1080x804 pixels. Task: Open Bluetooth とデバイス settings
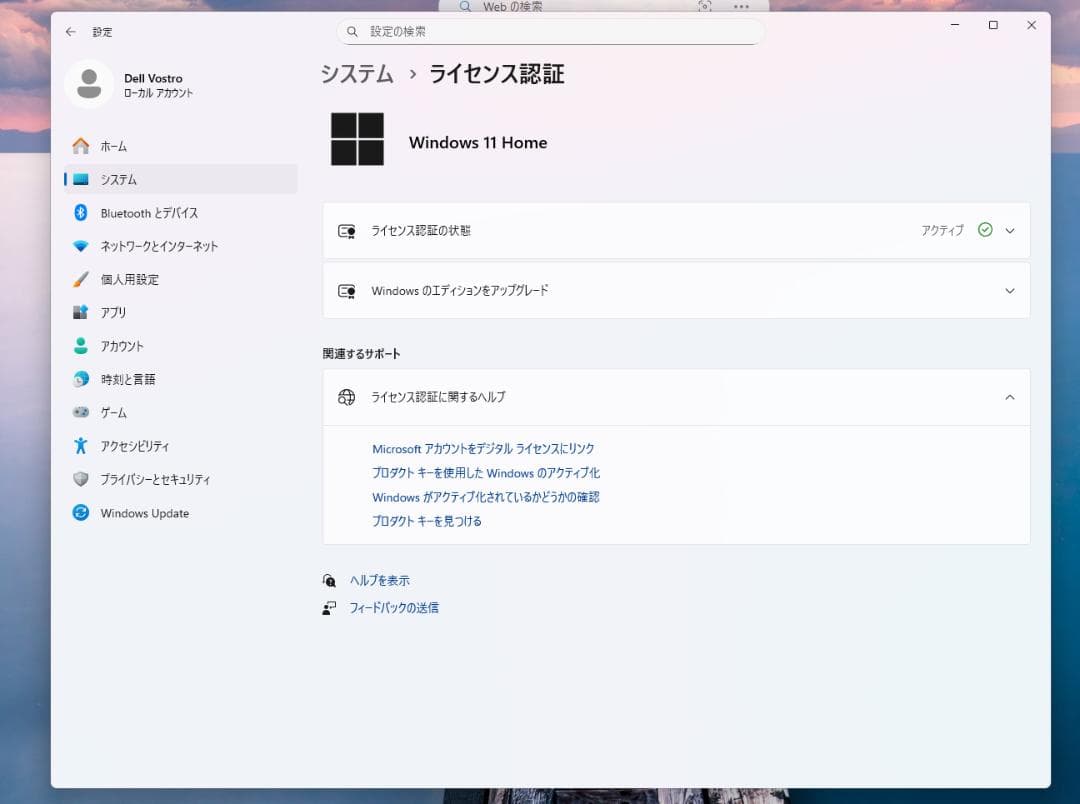(150, 212)
